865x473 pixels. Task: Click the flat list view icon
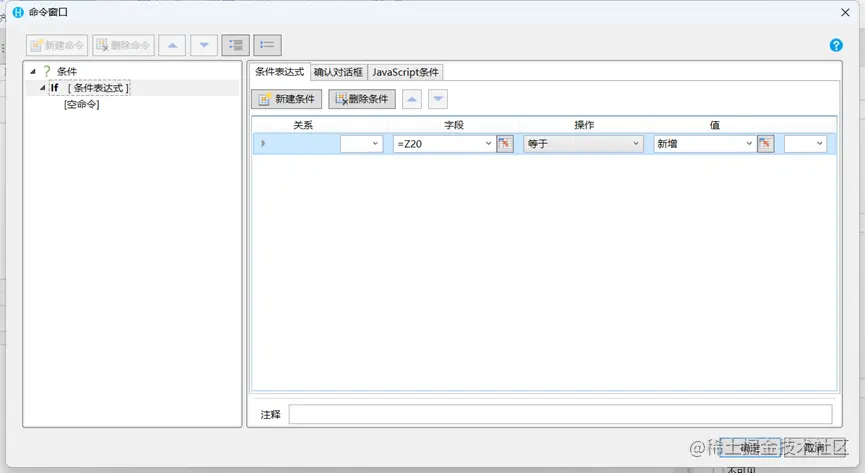268,45
